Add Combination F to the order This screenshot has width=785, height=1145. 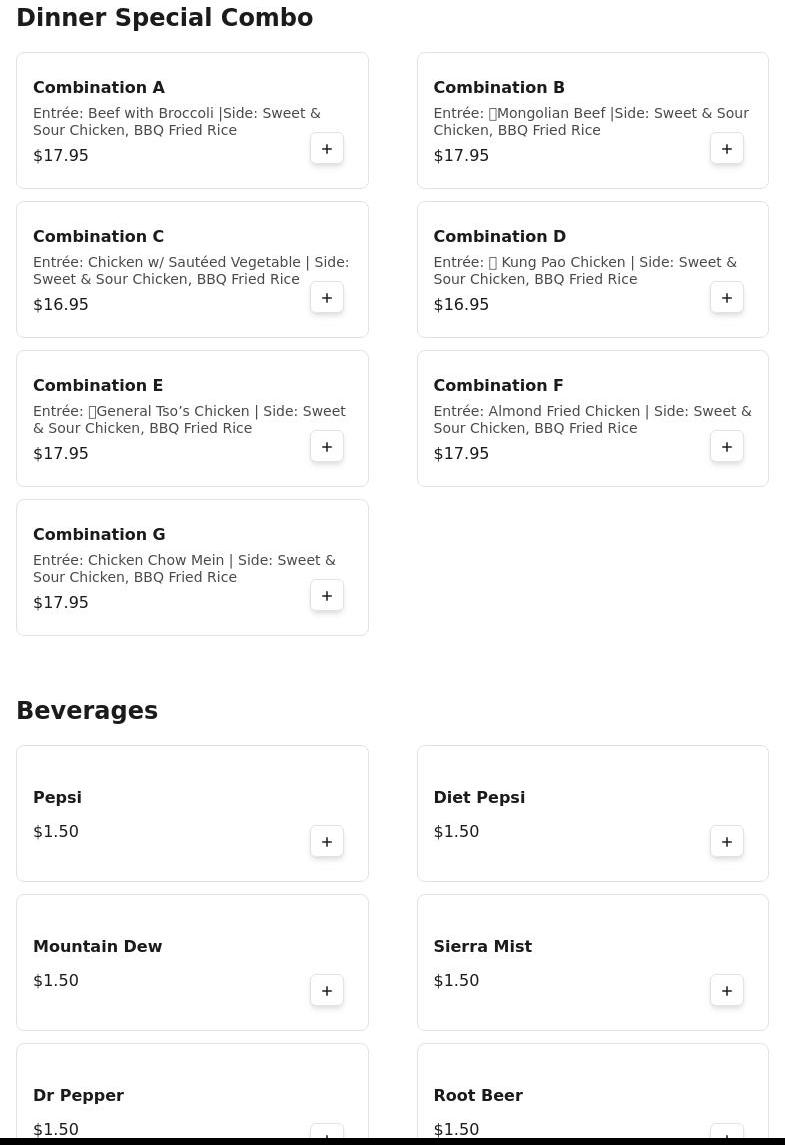727,447
